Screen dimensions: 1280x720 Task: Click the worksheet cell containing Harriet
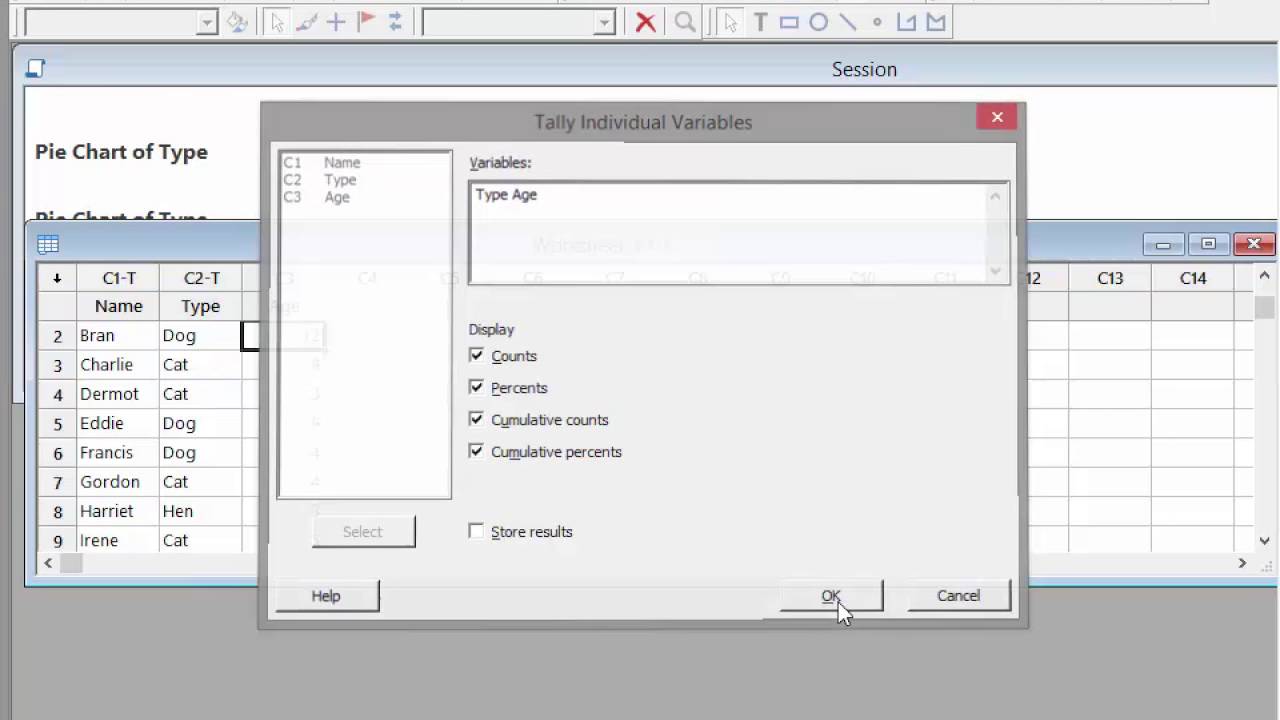(119, 511)
